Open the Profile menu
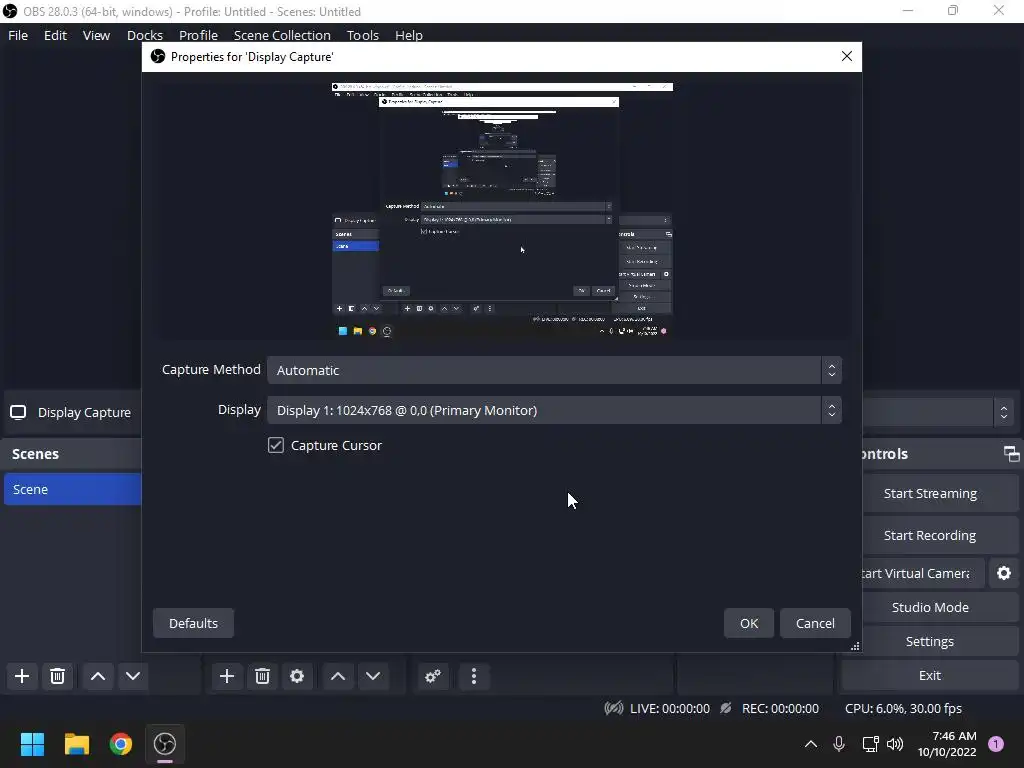1024x768 pixels. tap(199, 35)
